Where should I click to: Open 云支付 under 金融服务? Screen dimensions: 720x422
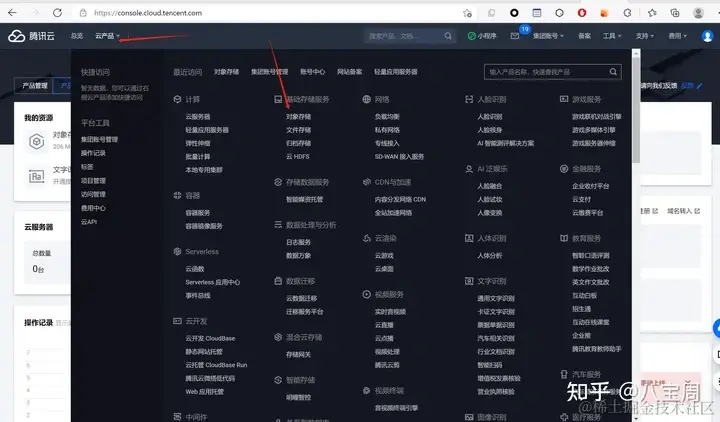pyautogui.click(x=581, y=199)
